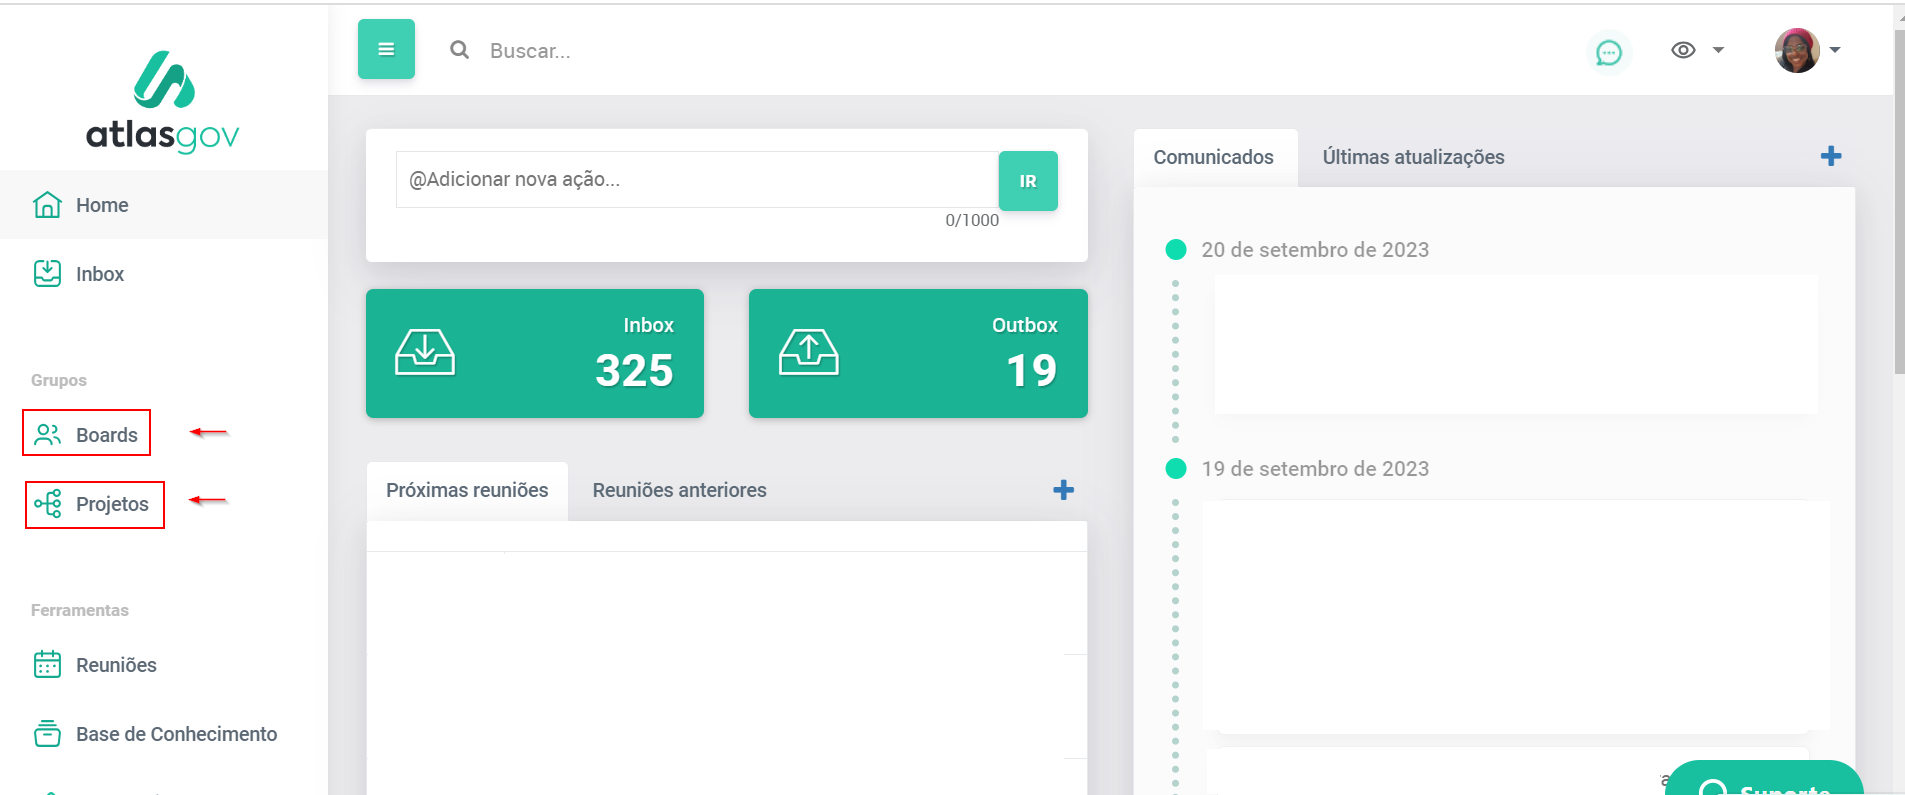Click the Boards people icon
The image size is (1905, 795).
point(47,434)
